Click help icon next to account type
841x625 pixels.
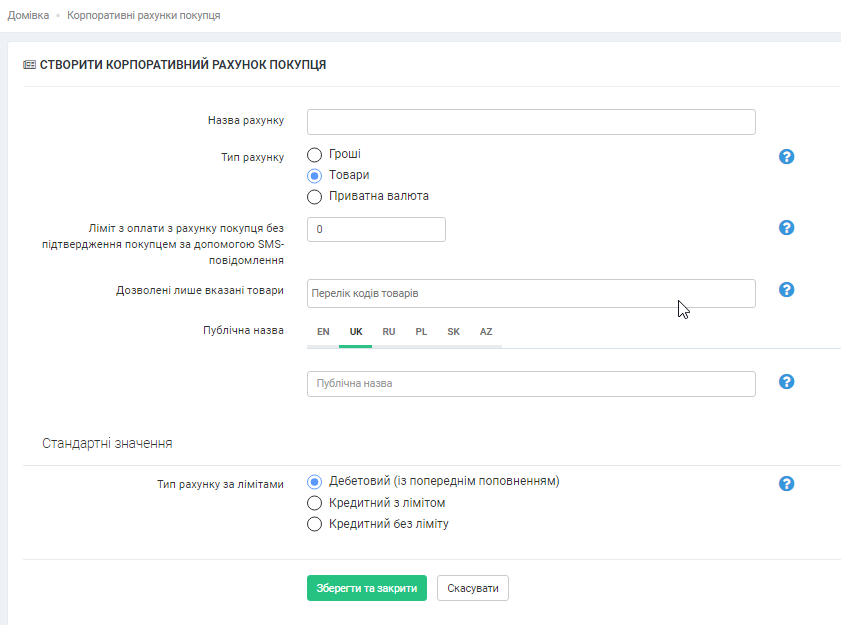[786, 157]
